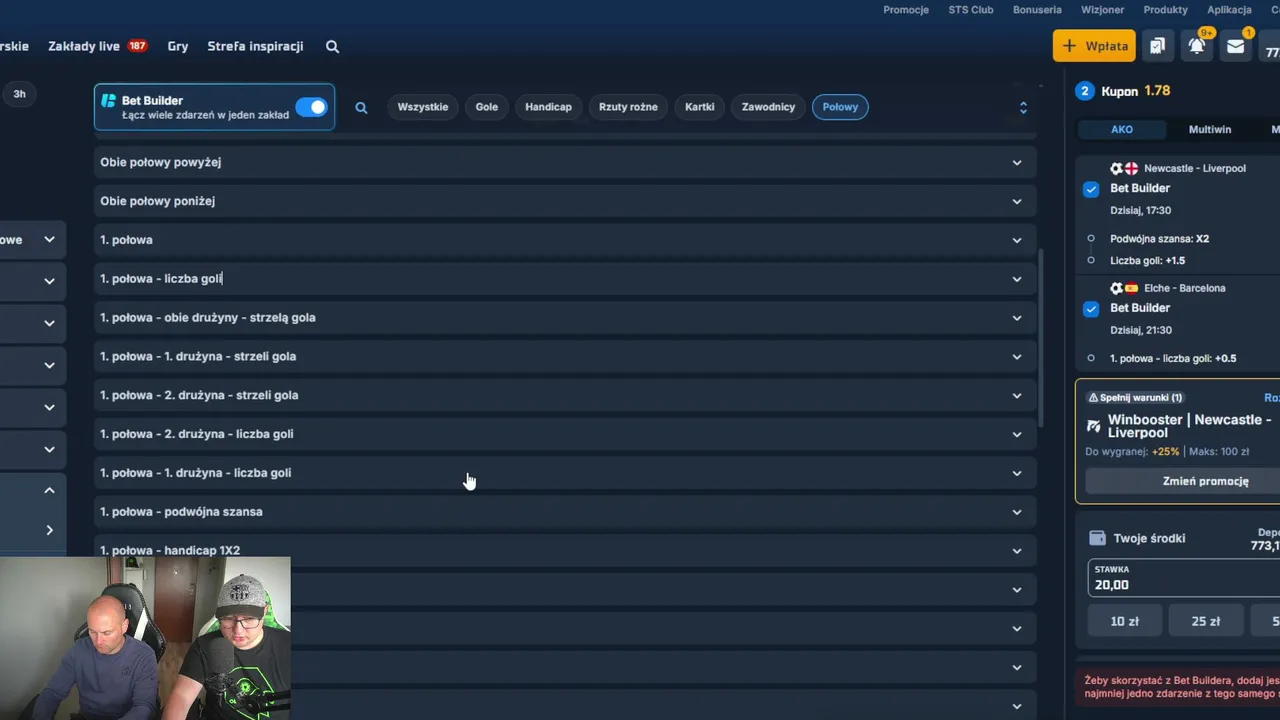Select the Wszystkie filter tab

point(423,107)
